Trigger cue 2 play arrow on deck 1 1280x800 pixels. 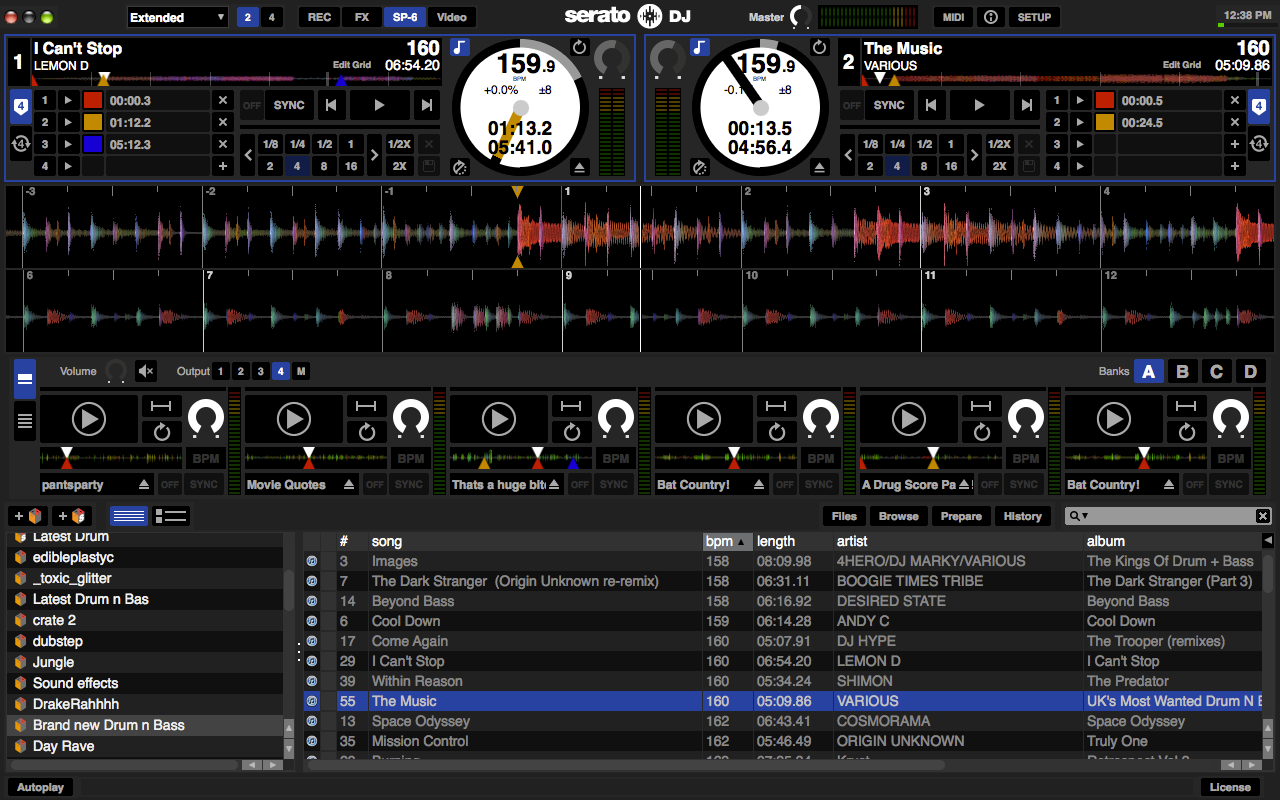(68, 123)
